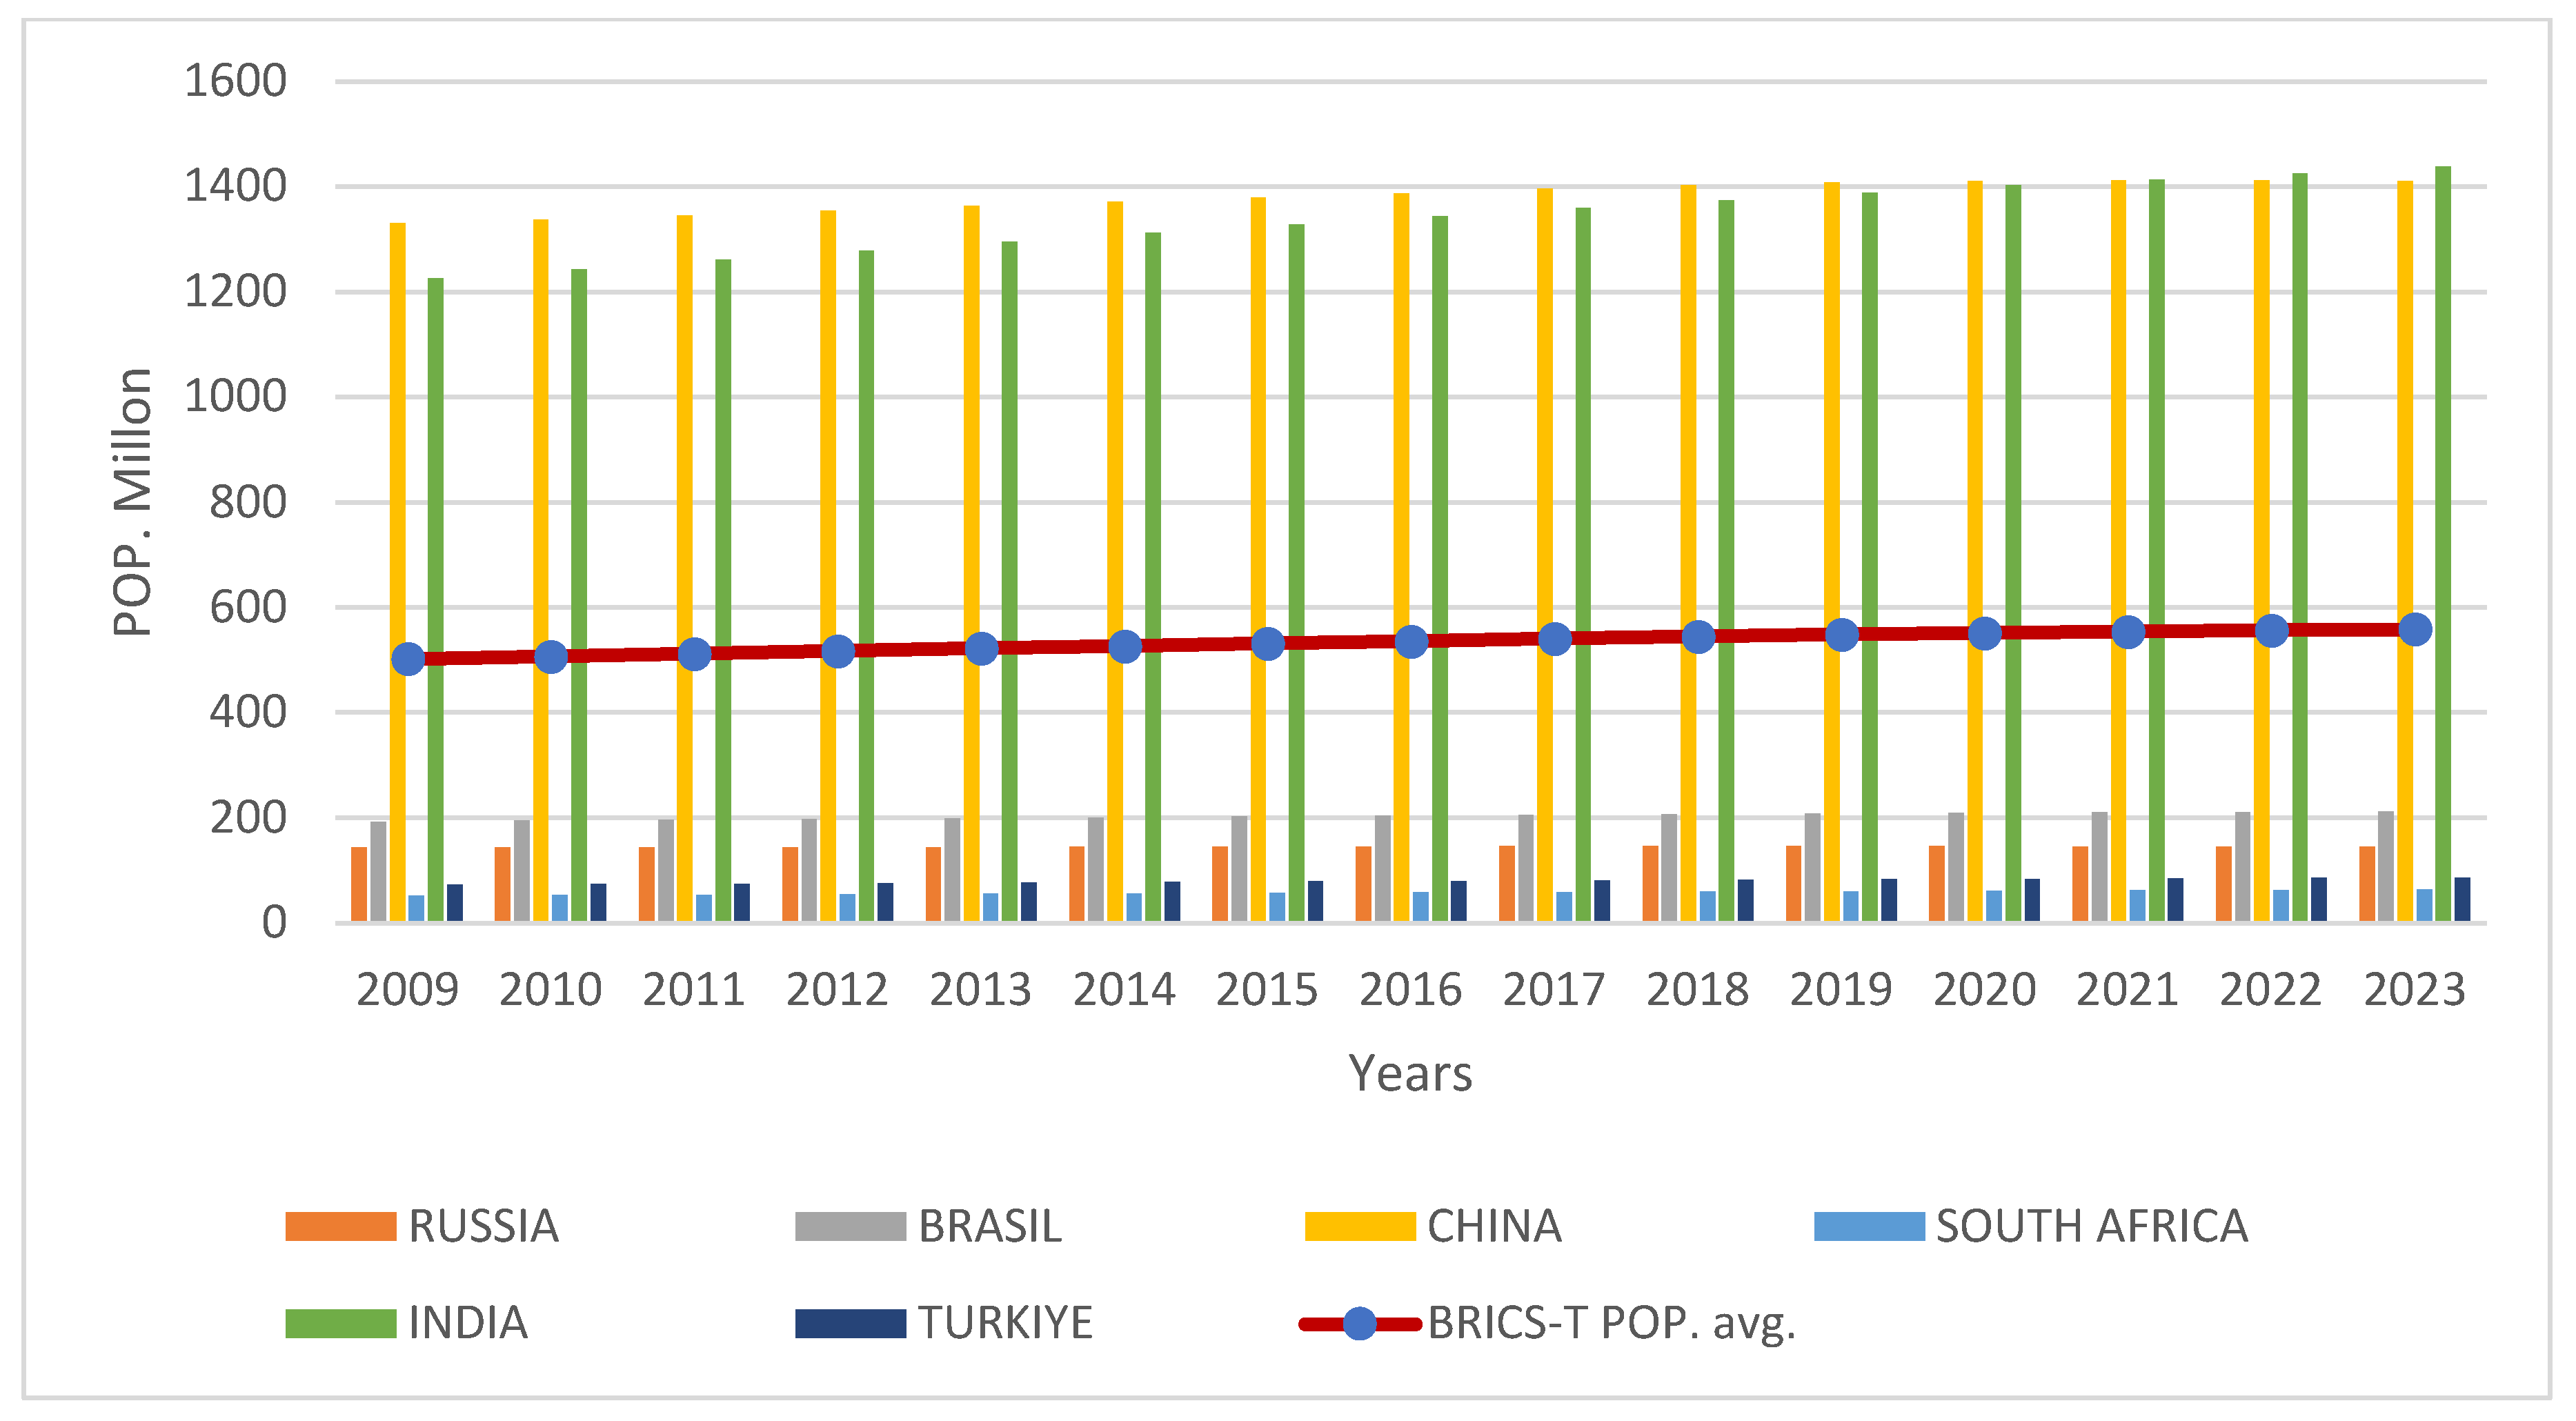This screenshot has width=2576, height=1421.
Task: Click the CHINA yellow legend swatch
Action: pyautogui.click(x=1360, y=1226)
